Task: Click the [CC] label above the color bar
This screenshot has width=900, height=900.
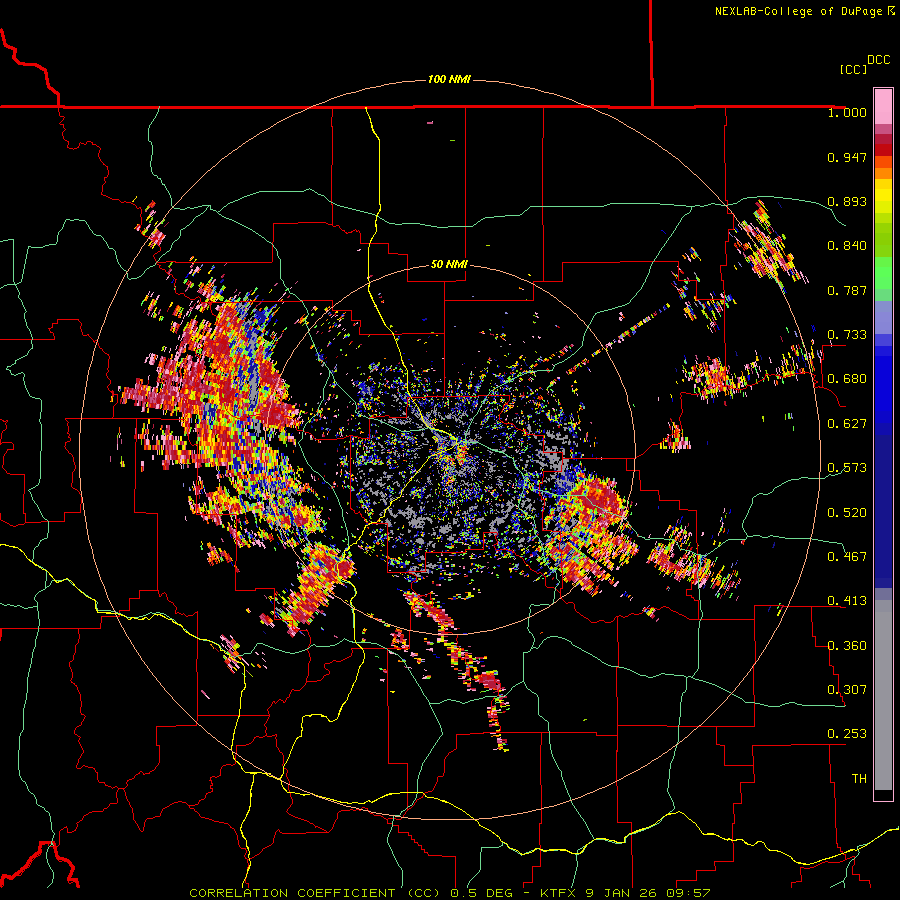Action: (x=853, y=69)
